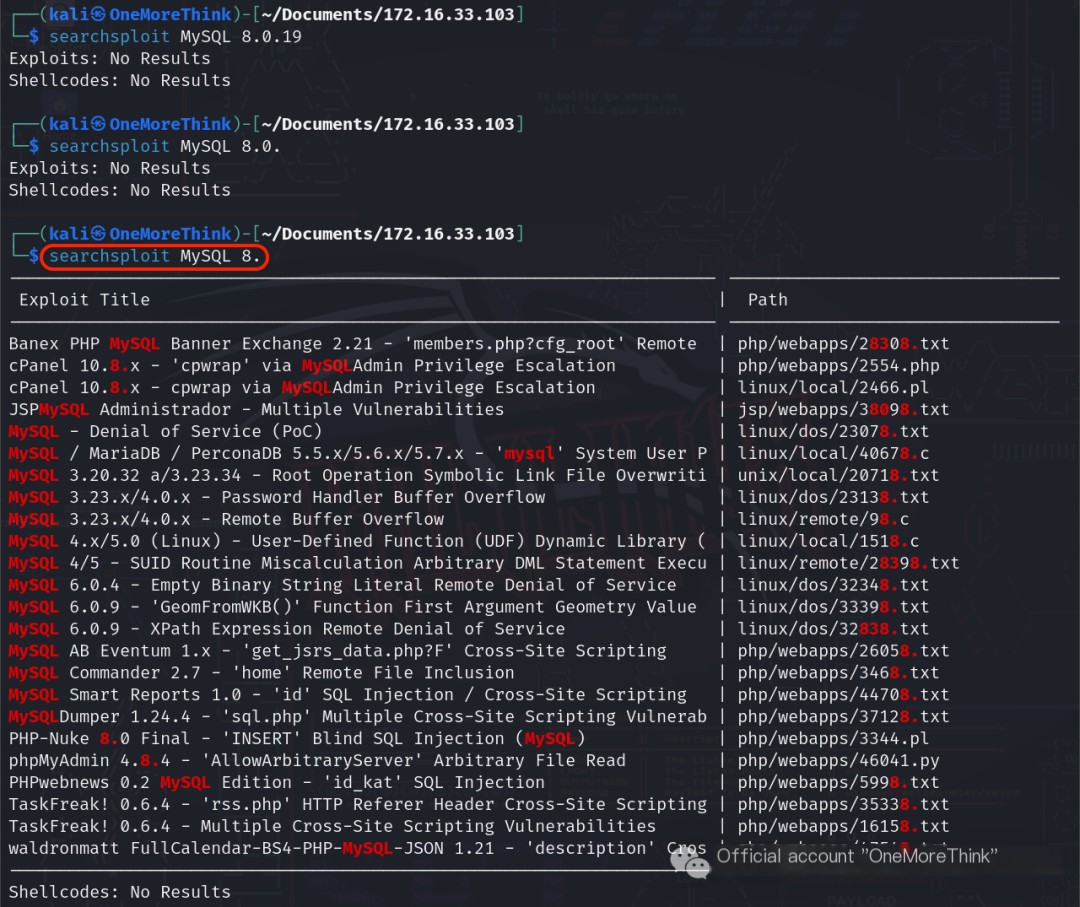Select 'Password Handler Buffer Overflow' exploit title
The height and width of the screenshot is (907, 1080).
[277, 498]
